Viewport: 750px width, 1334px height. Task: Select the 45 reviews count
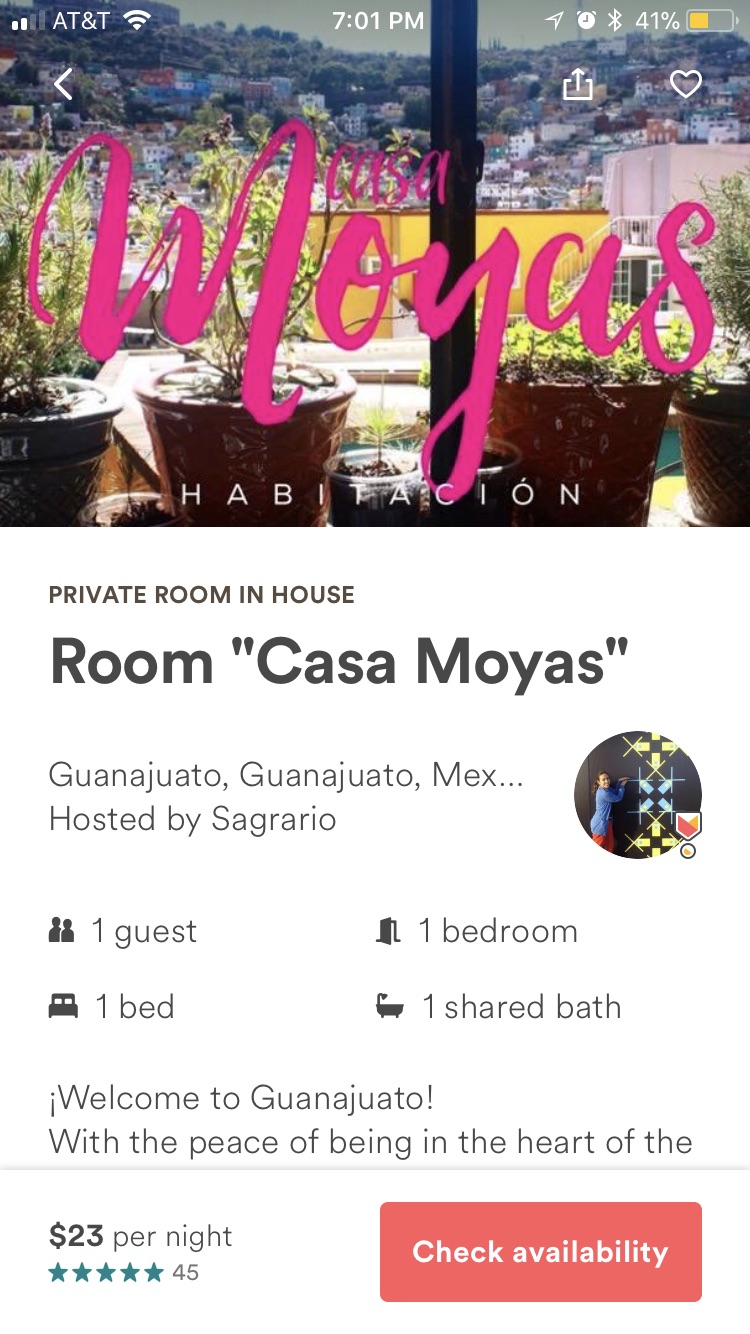click(x=185, y=1273)
